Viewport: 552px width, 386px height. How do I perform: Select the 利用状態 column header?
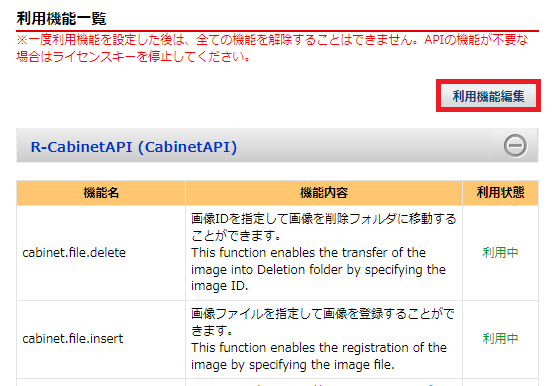[x=500, y=193]
